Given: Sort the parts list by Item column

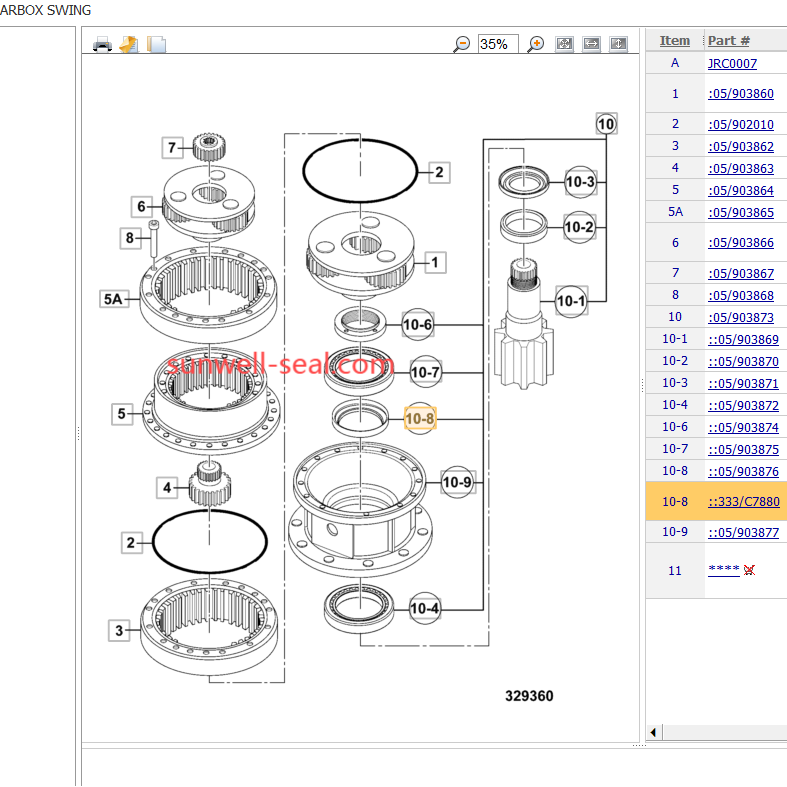Looking at the screenshot, I should [x=674, y=40].
